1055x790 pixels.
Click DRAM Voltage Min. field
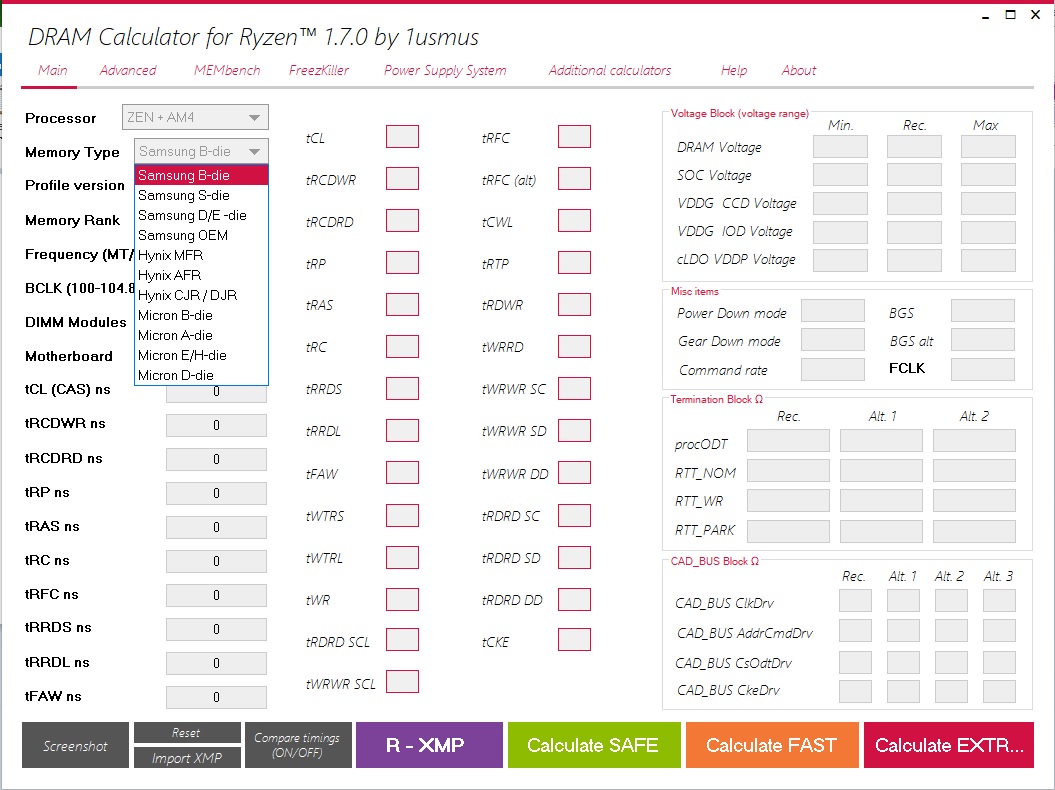pyautogui.click(x=840, y=147)
